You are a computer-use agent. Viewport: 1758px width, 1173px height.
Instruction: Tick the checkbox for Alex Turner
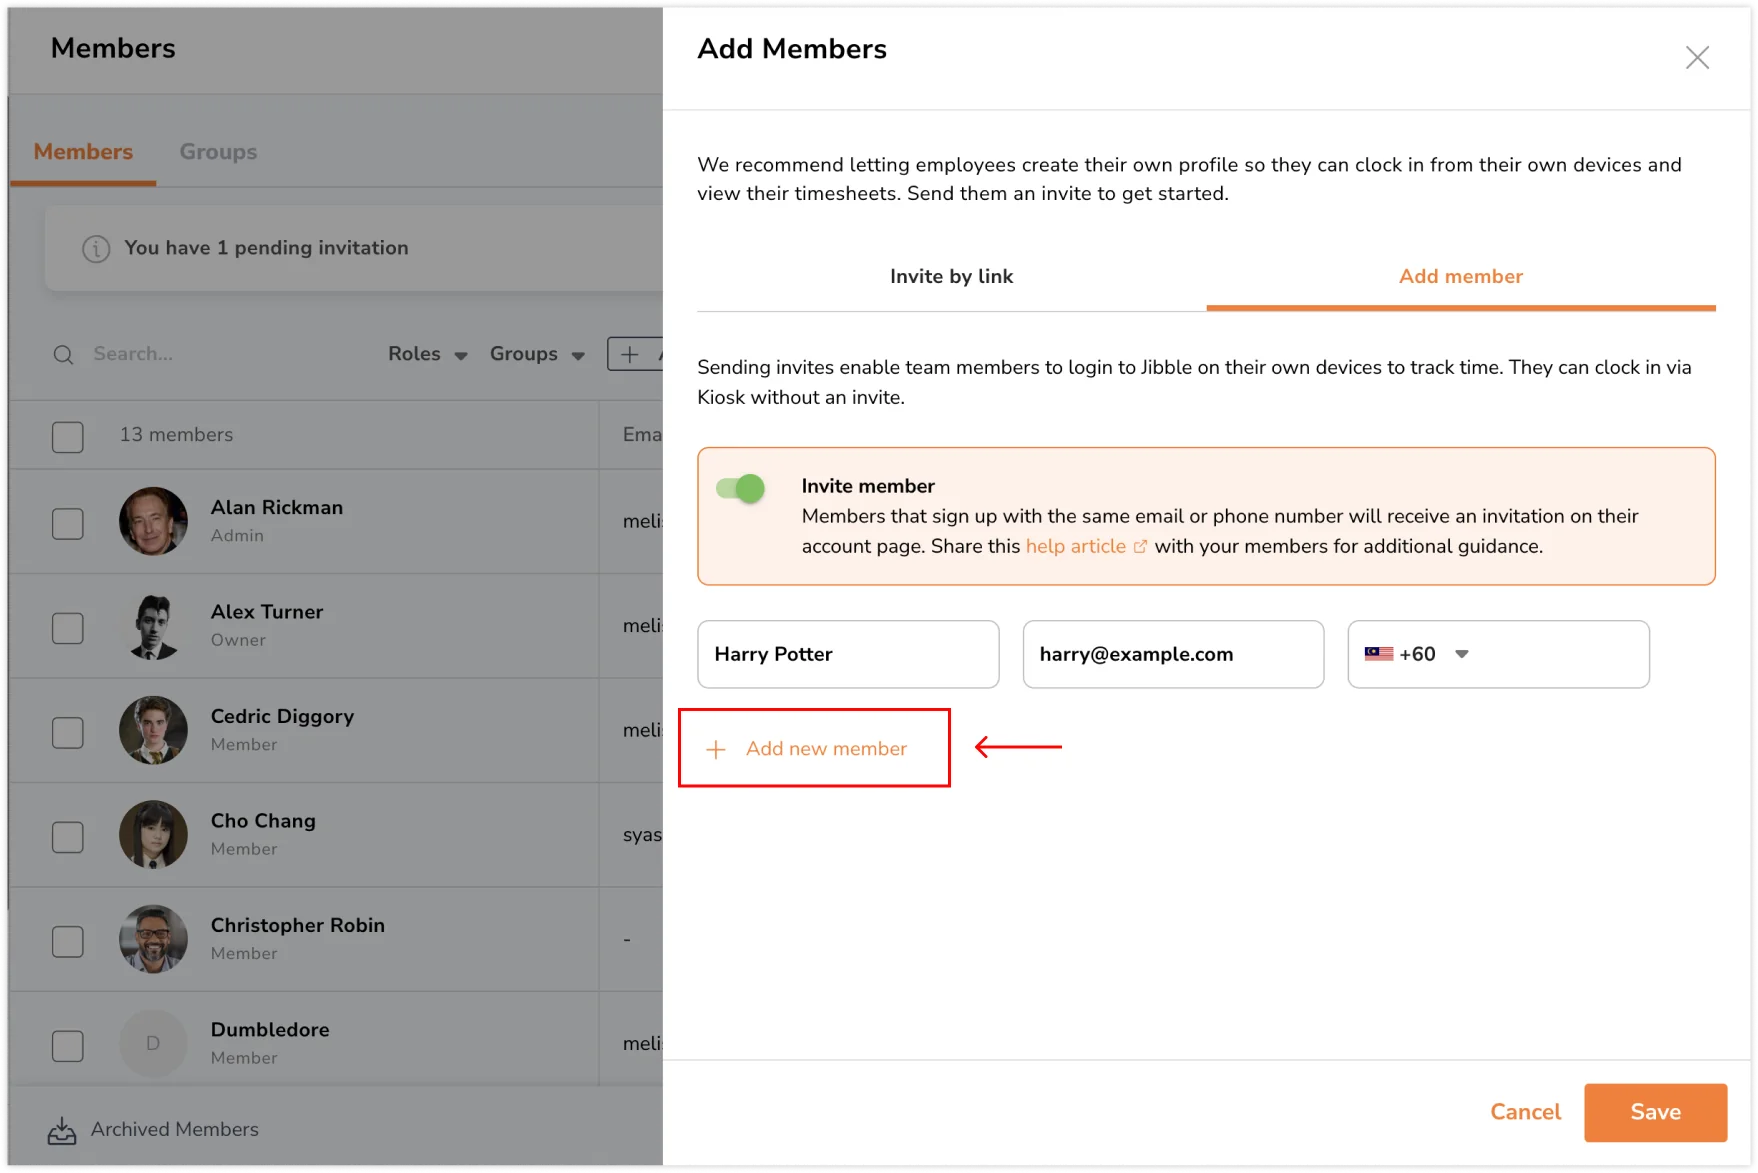click(68, 628)
